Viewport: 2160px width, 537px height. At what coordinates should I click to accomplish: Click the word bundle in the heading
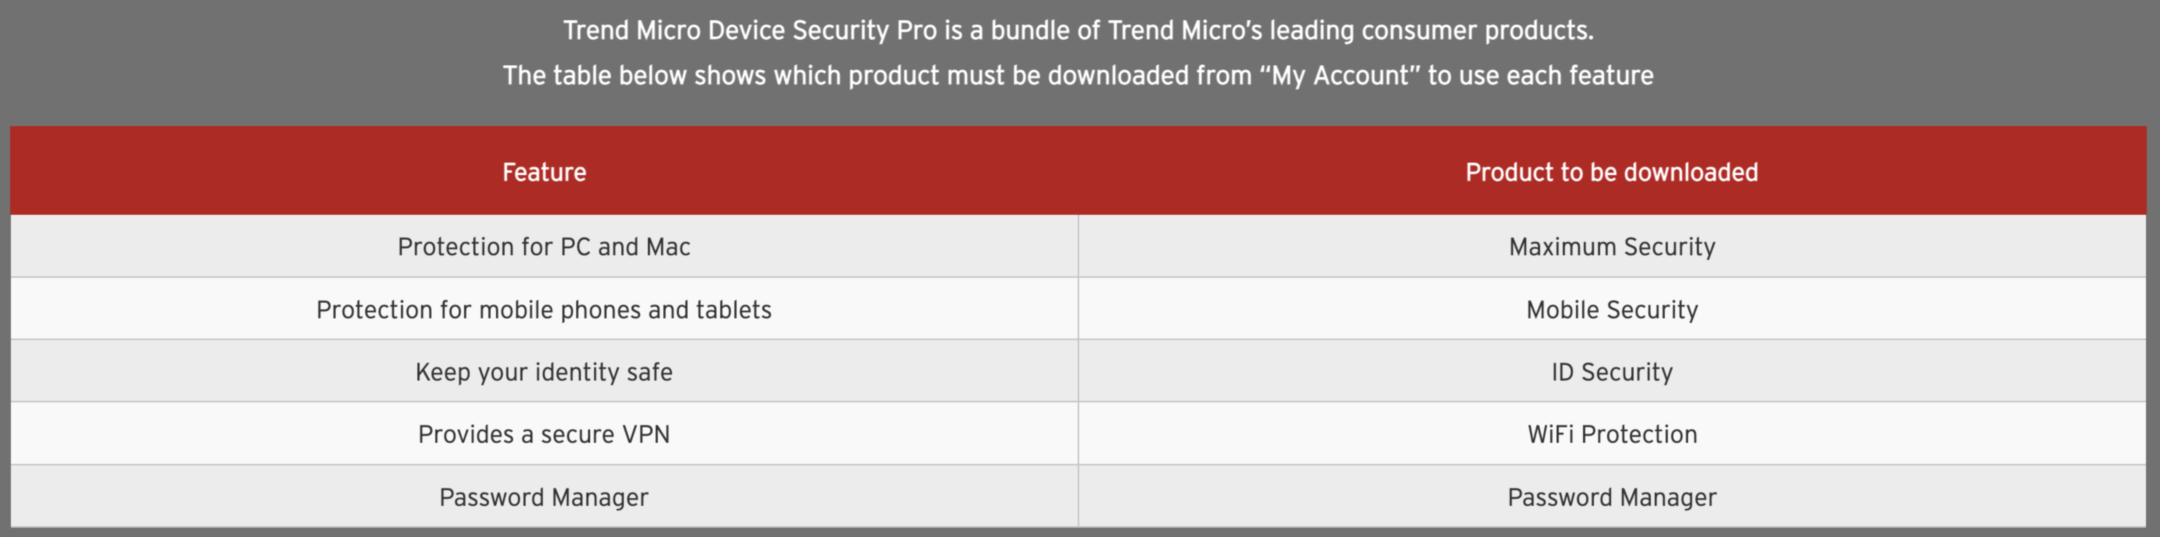click(1030, 31)
